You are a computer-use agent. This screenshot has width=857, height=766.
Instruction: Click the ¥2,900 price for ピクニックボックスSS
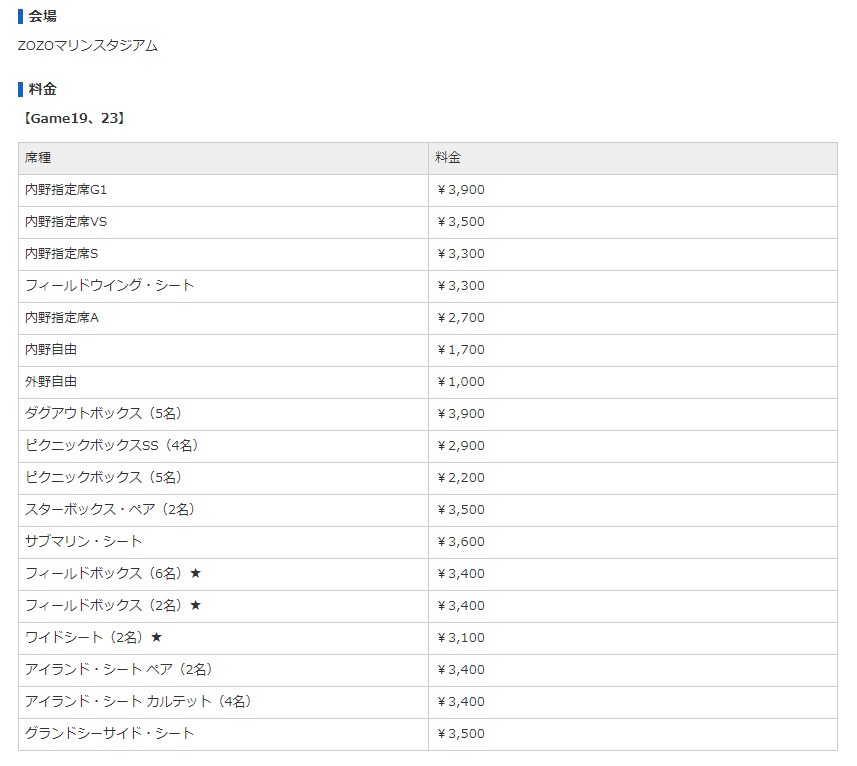(460, 446)
